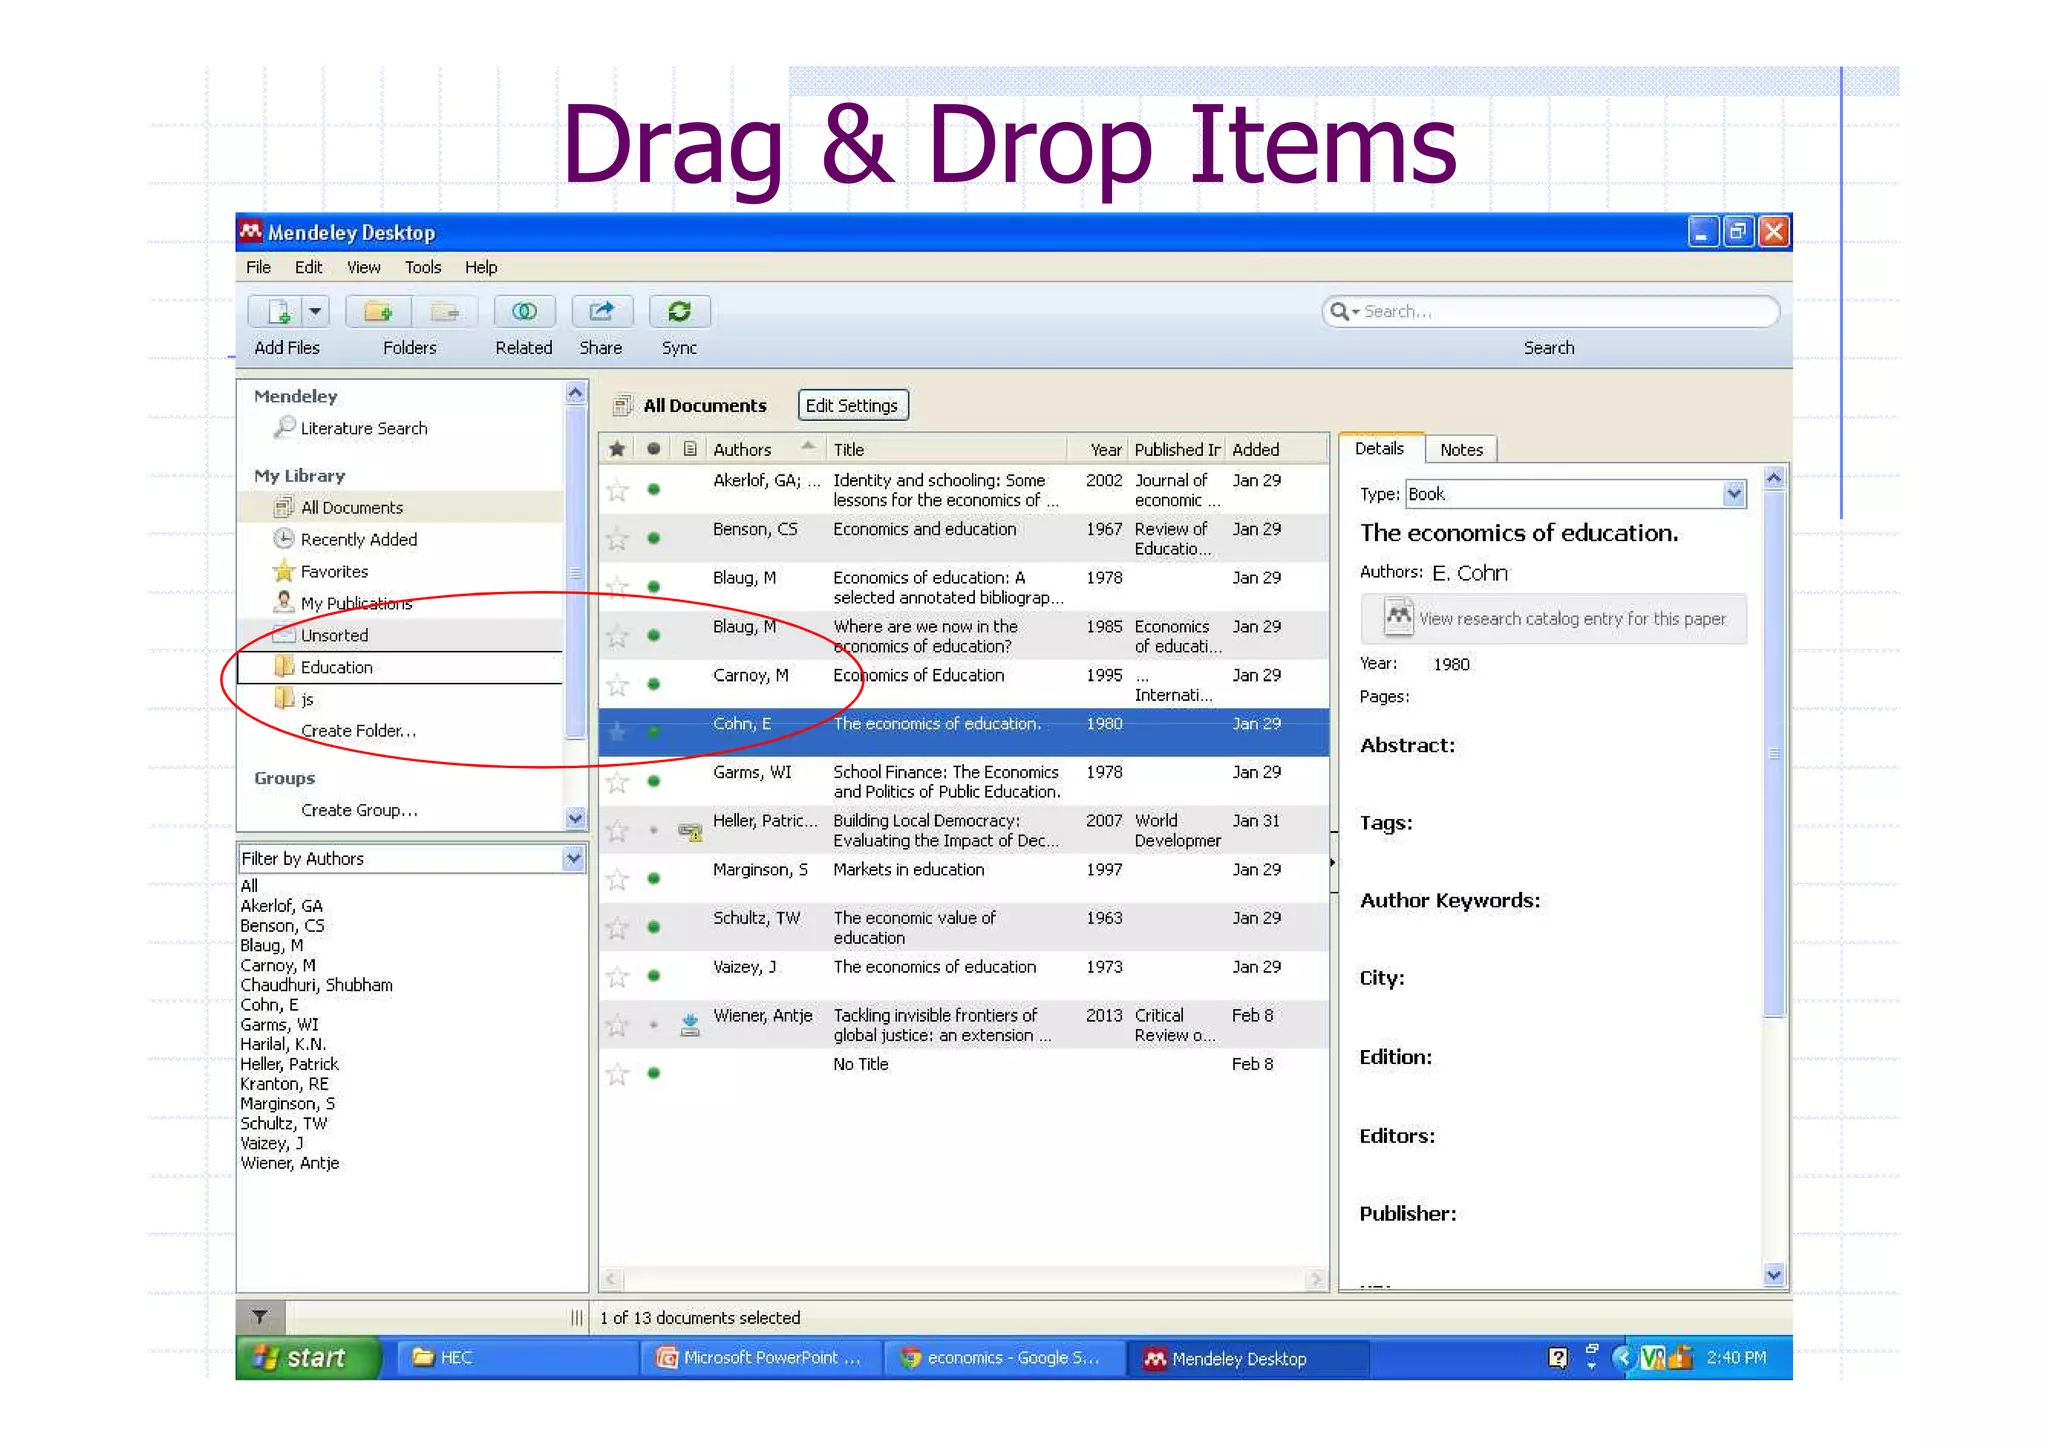Toggle read status dot for Vaizey, J row
Viewport: 2048px width, 1447px height.
tap(653, 975)
